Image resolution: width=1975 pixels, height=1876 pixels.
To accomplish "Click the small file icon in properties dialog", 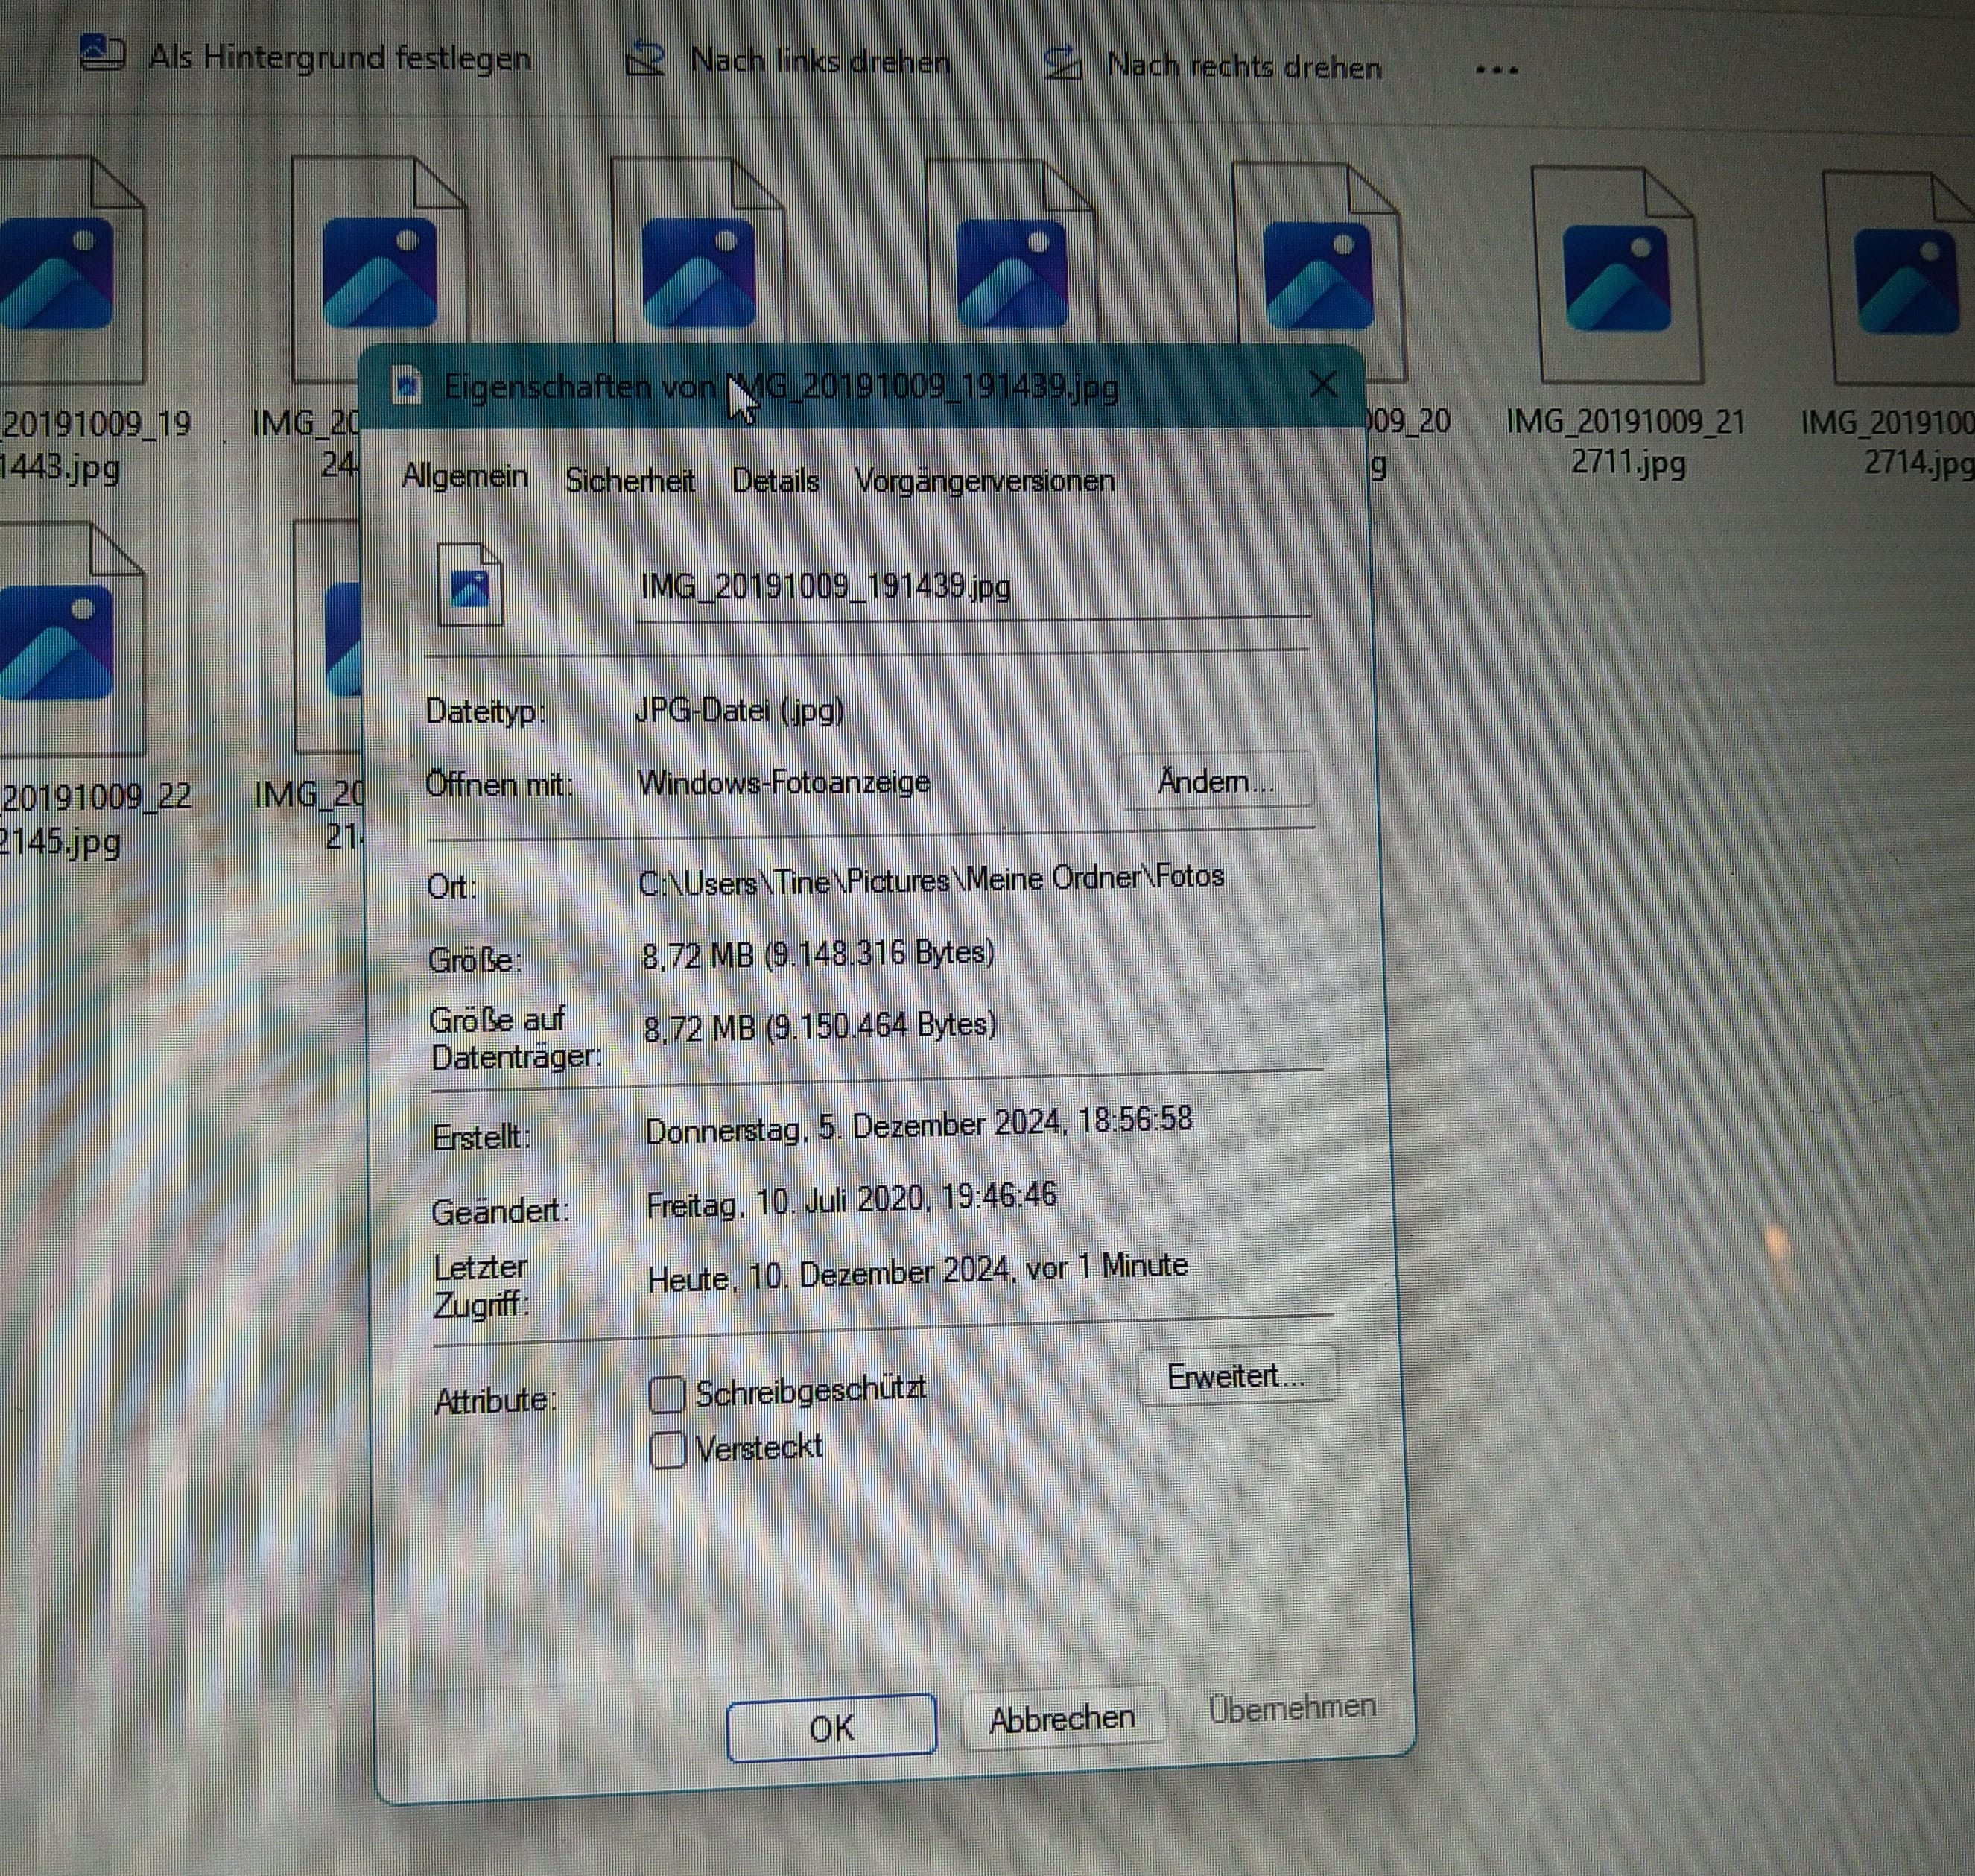I will click(x=470, y=585).
